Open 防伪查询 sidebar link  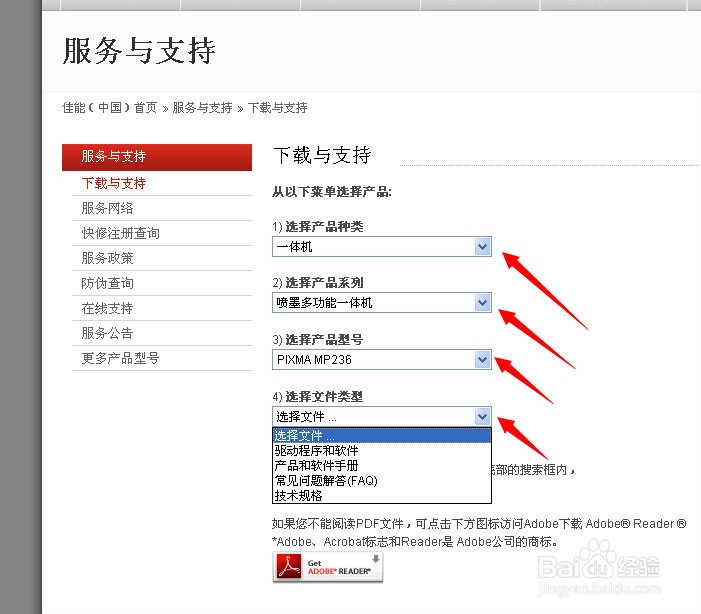[x=107, y=283]
